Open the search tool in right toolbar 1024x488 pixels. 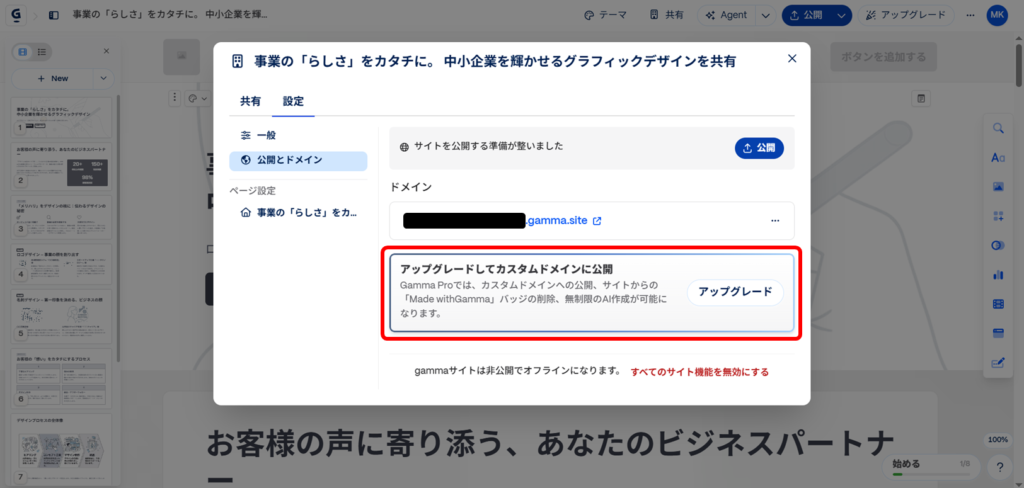click(997, 128)
